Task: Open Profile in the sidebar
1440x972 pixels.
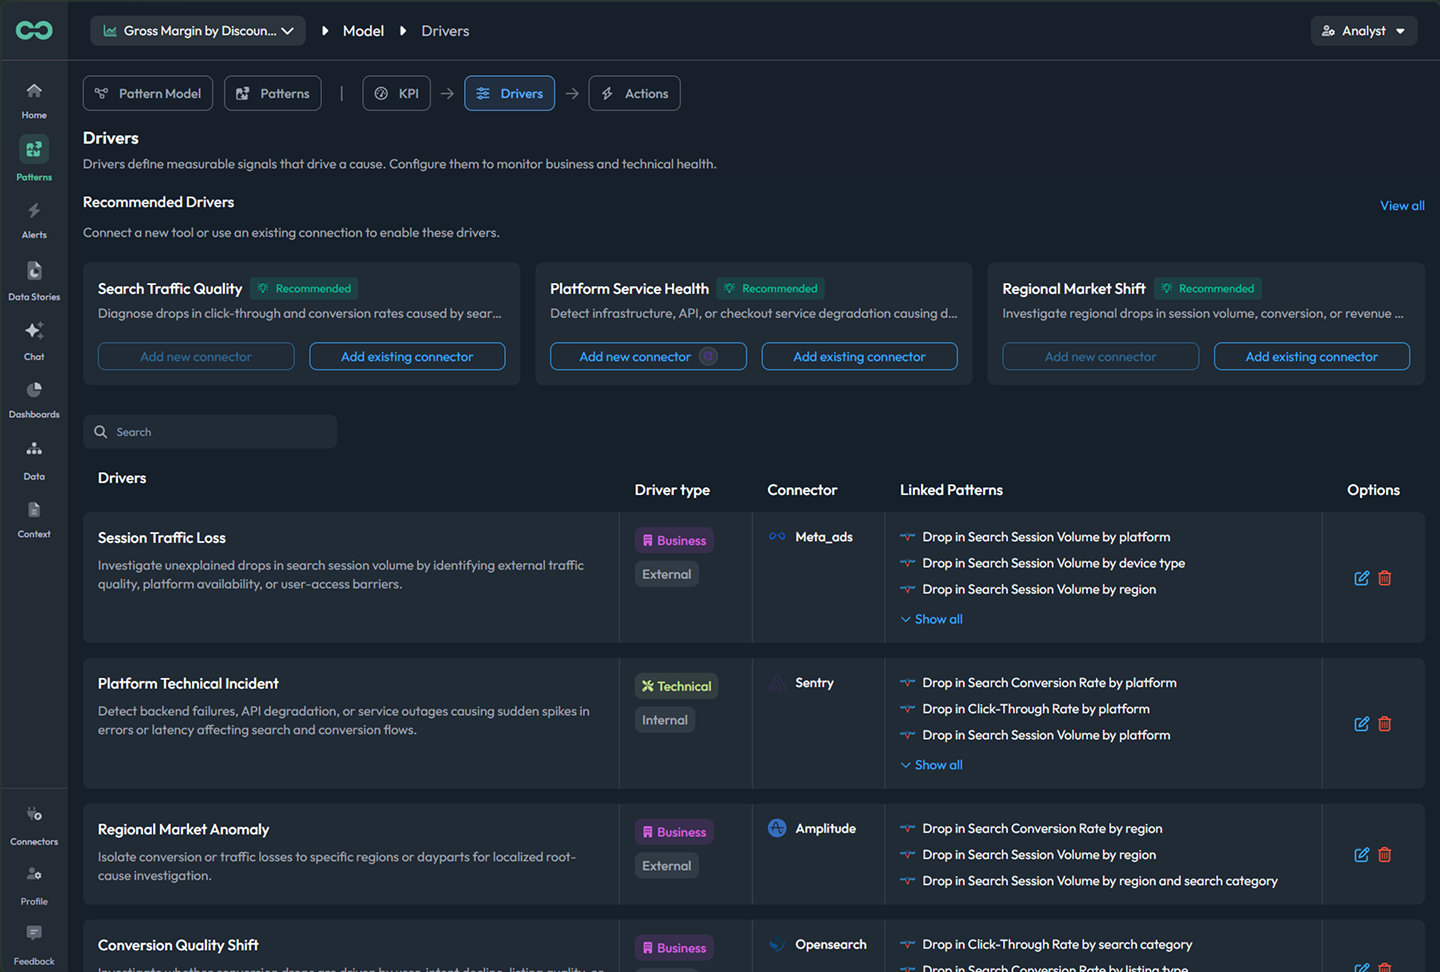Action: 34,887
